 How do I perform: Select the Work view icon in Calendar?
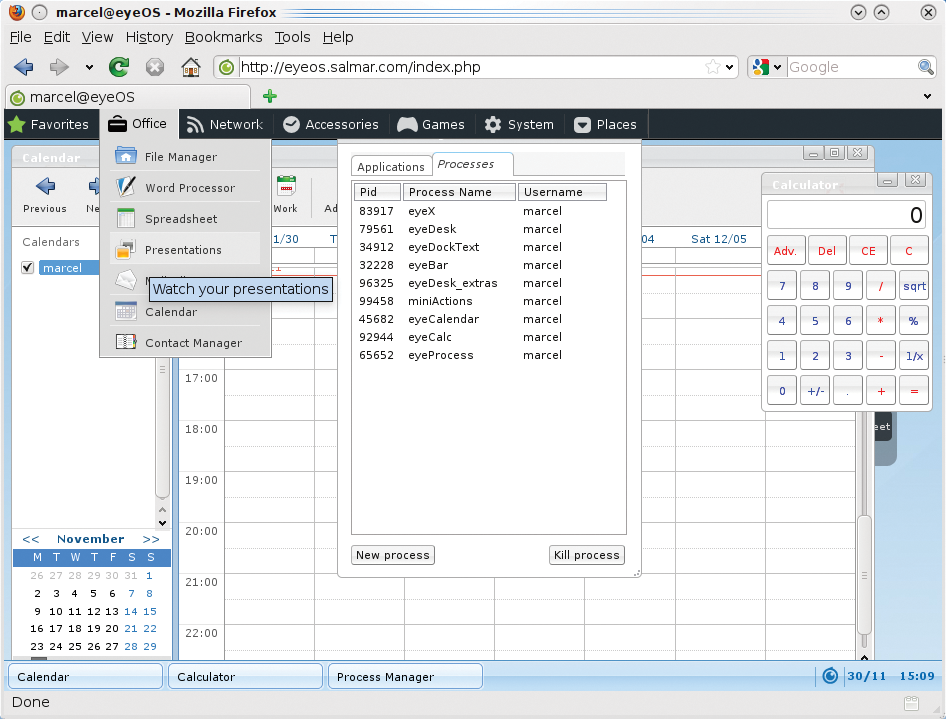pyautogui.click(x=286, y=186)
